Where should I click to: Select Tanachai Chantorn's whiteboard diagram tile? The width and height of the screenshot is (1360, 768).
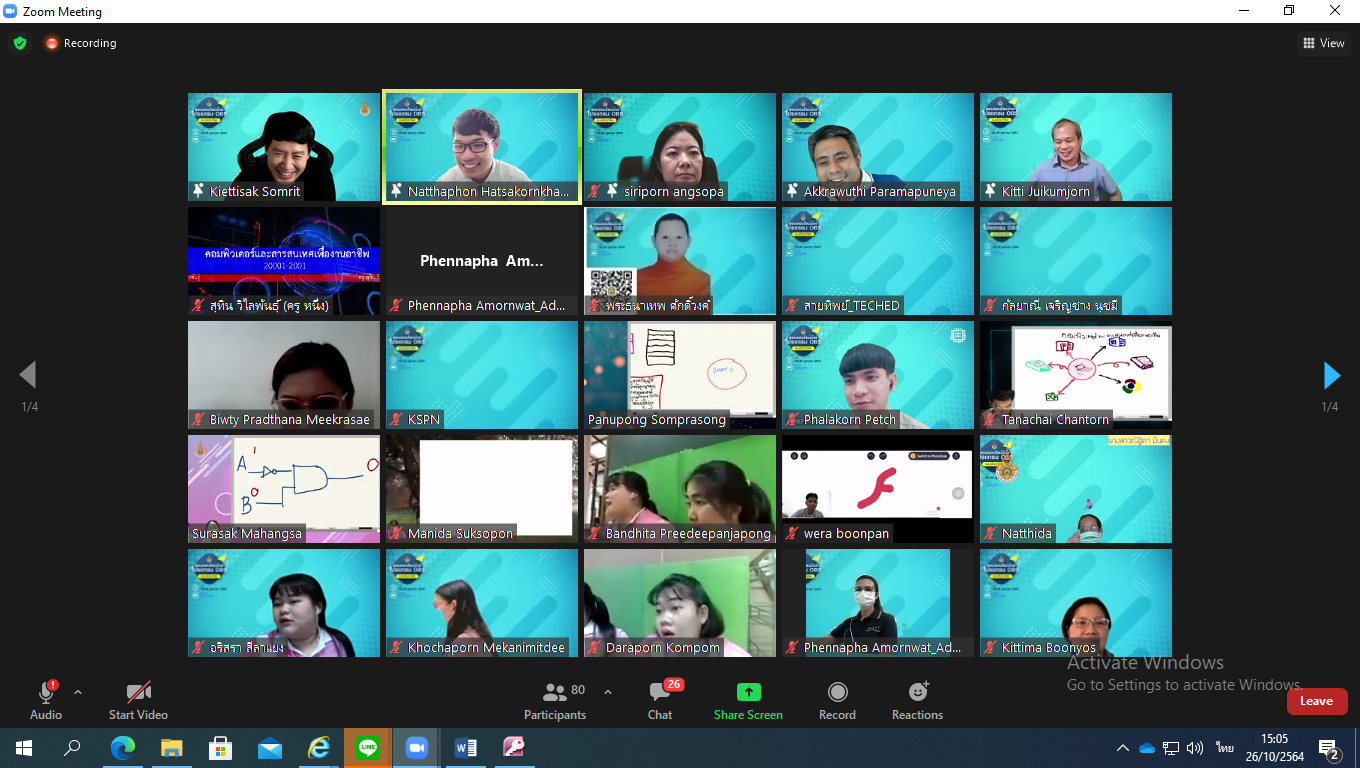(1076, 375)
